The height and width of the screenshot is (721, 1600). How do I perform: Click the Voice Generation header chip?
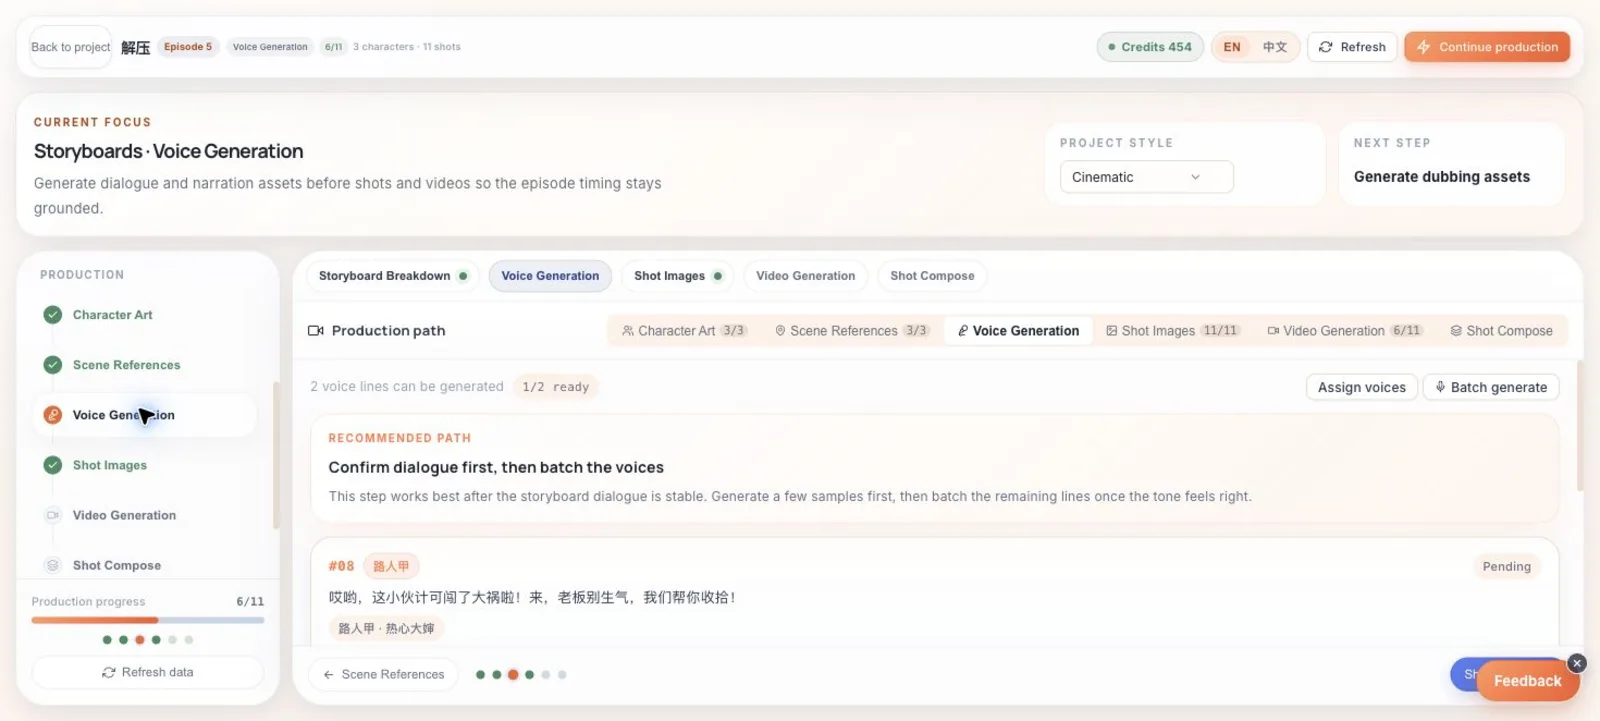pyautogui.click(x=270, y=47)
